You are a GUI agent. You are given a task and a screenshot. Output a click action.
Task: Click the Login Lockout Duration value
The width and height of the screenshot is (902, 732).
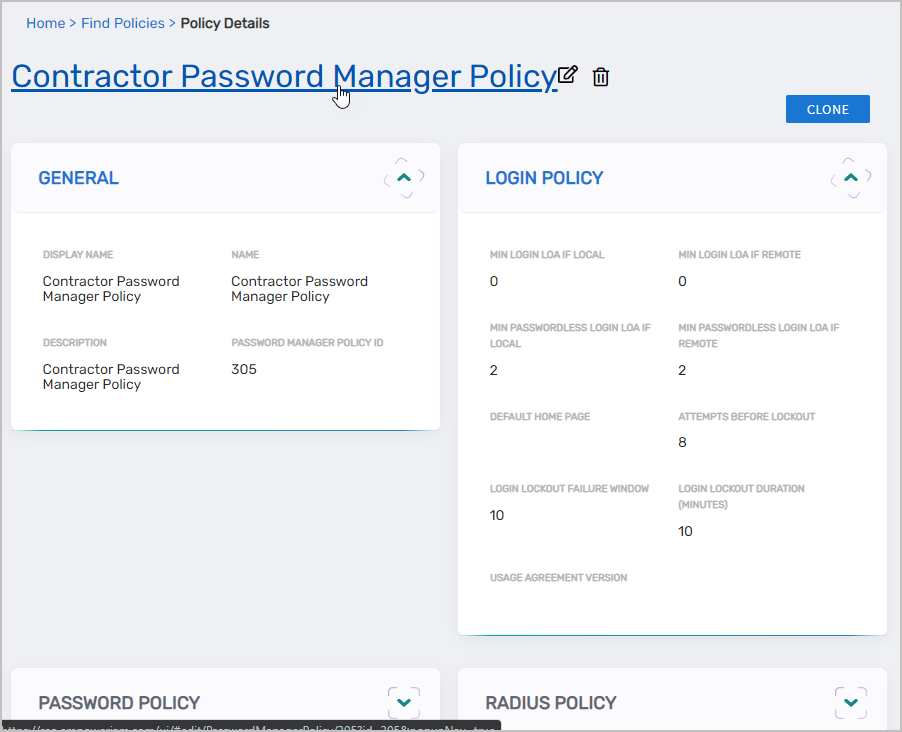point(685,531)
